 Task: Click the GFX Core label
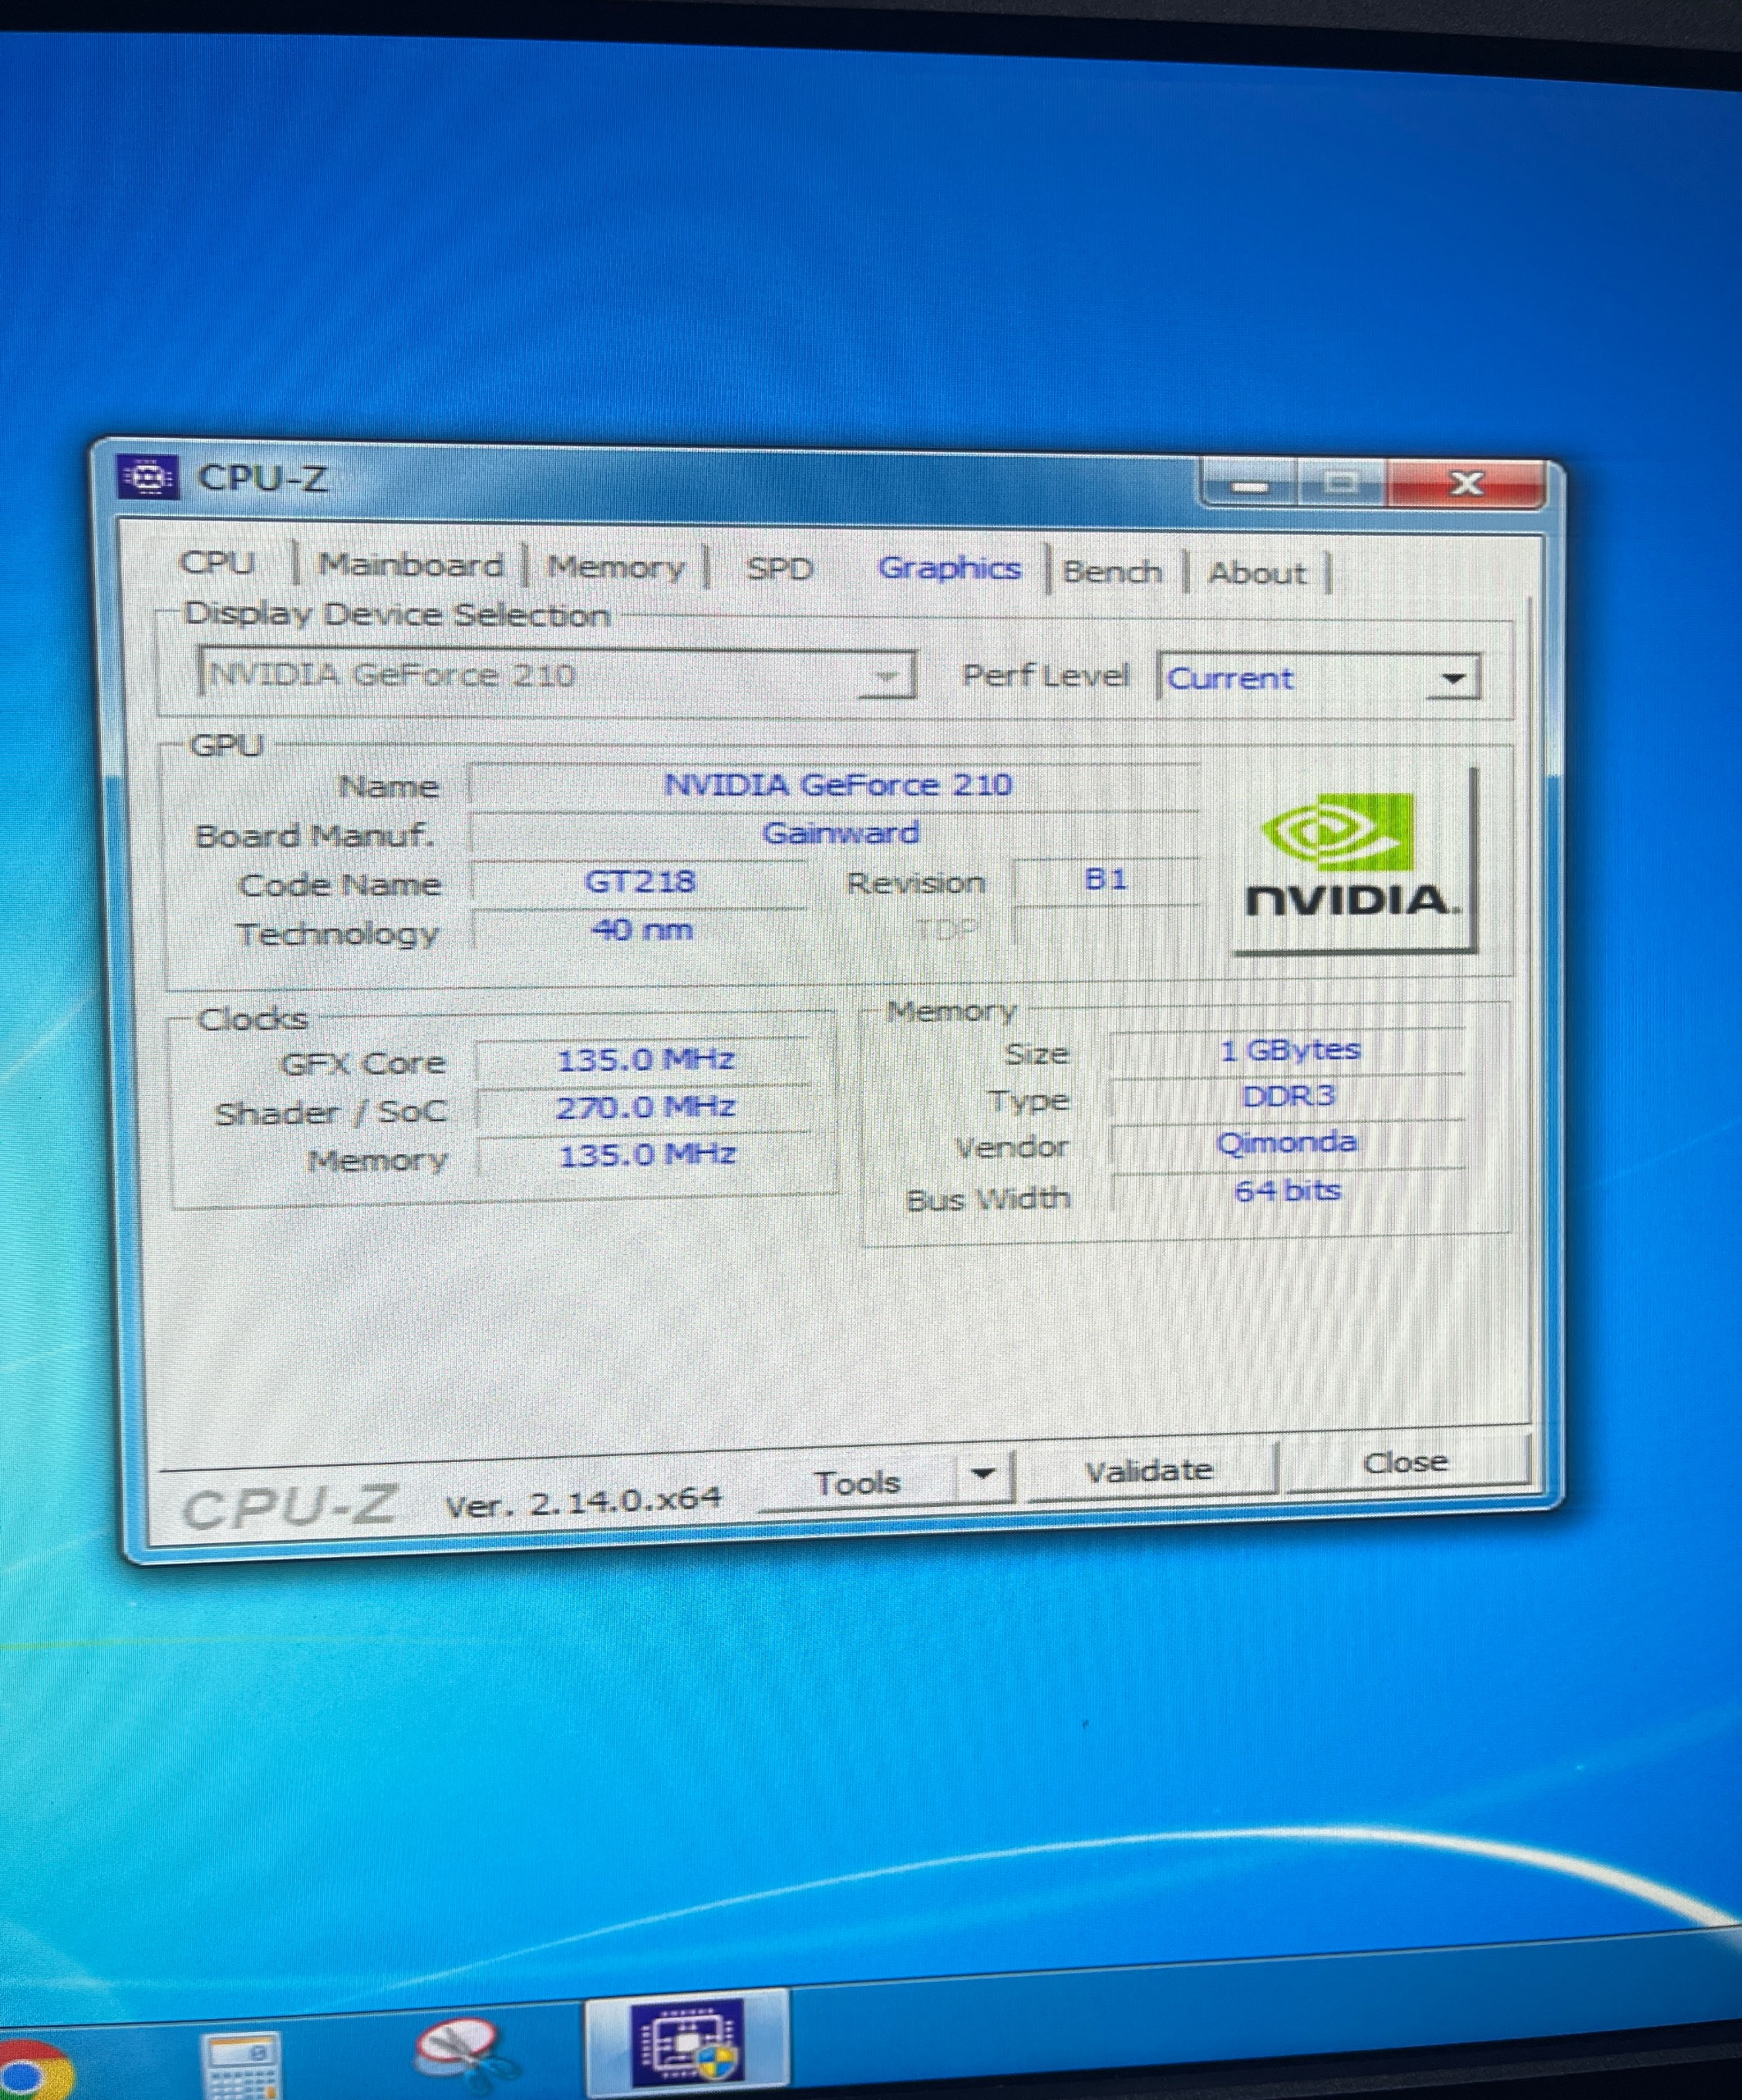362,1063
